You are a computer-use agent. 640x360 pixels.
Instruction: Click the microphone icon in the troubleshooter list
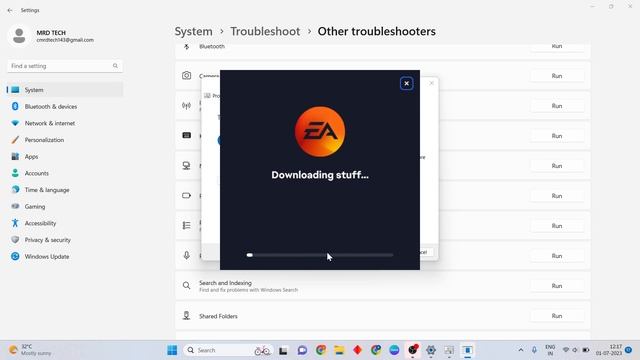[x=187, y=256]
